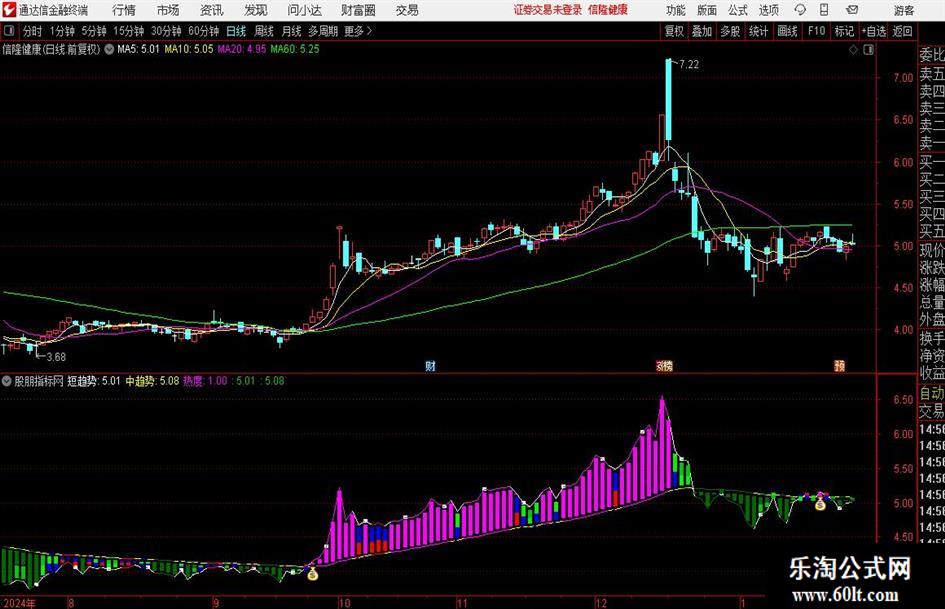Click the MA20: 4.95 label
Viewport: 945px width, 609px height.
click(242, 49)
